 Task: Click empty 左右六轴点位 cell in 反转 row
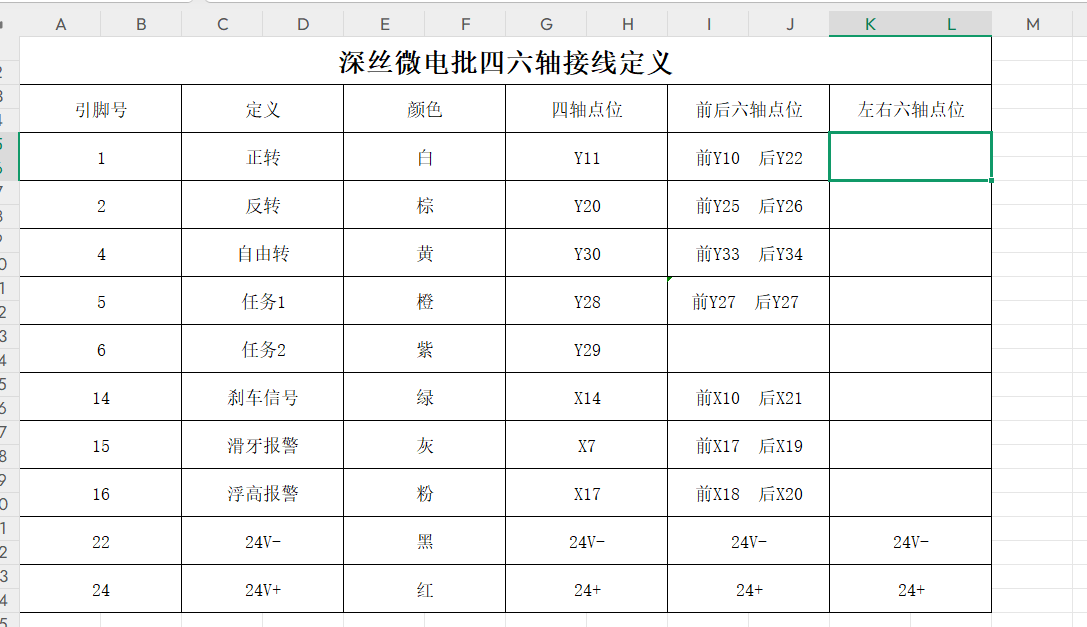tap(910, 205)
